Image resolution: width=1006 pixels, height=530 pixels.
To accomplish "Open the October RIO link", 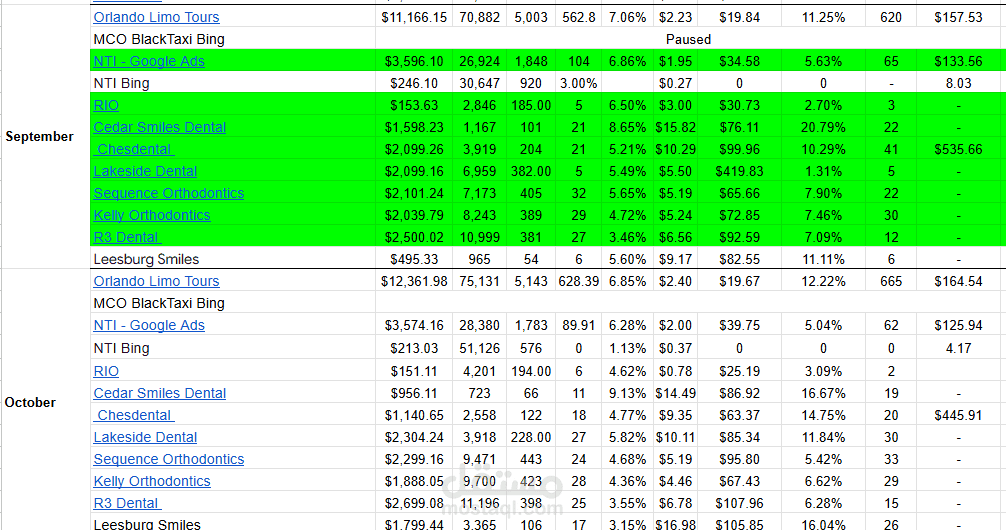I will (106, 371).
